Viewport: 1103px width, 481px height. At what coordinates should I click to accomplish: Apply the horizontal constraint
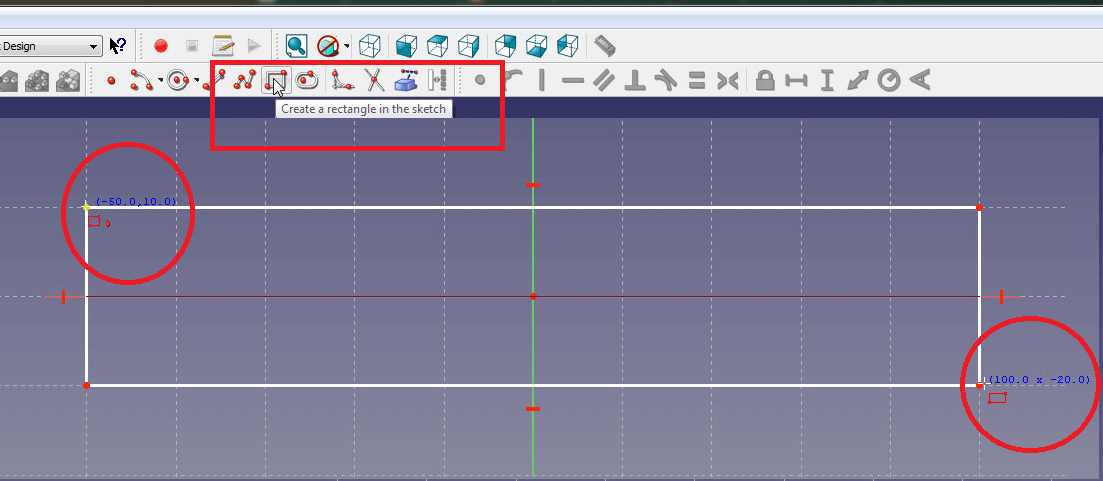(573, 80)
